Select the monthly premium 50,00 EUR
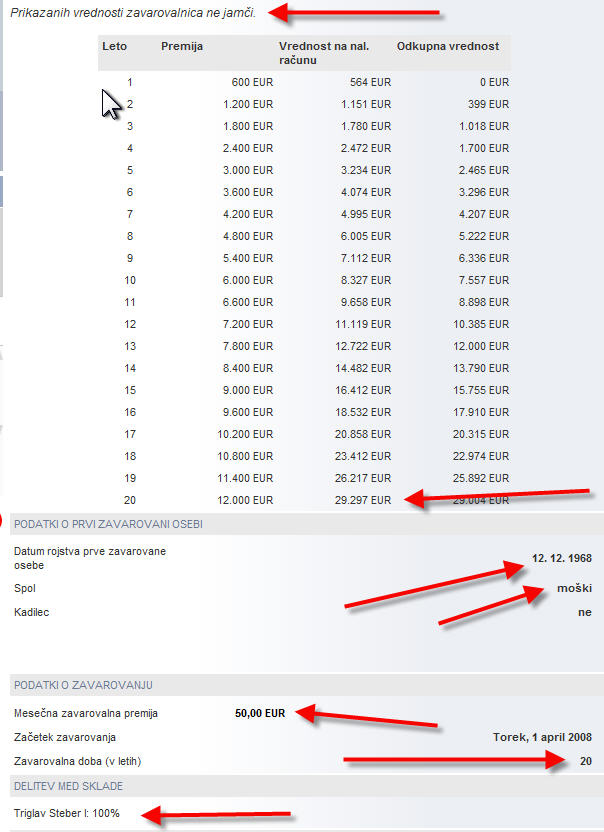 click(260, 714)
